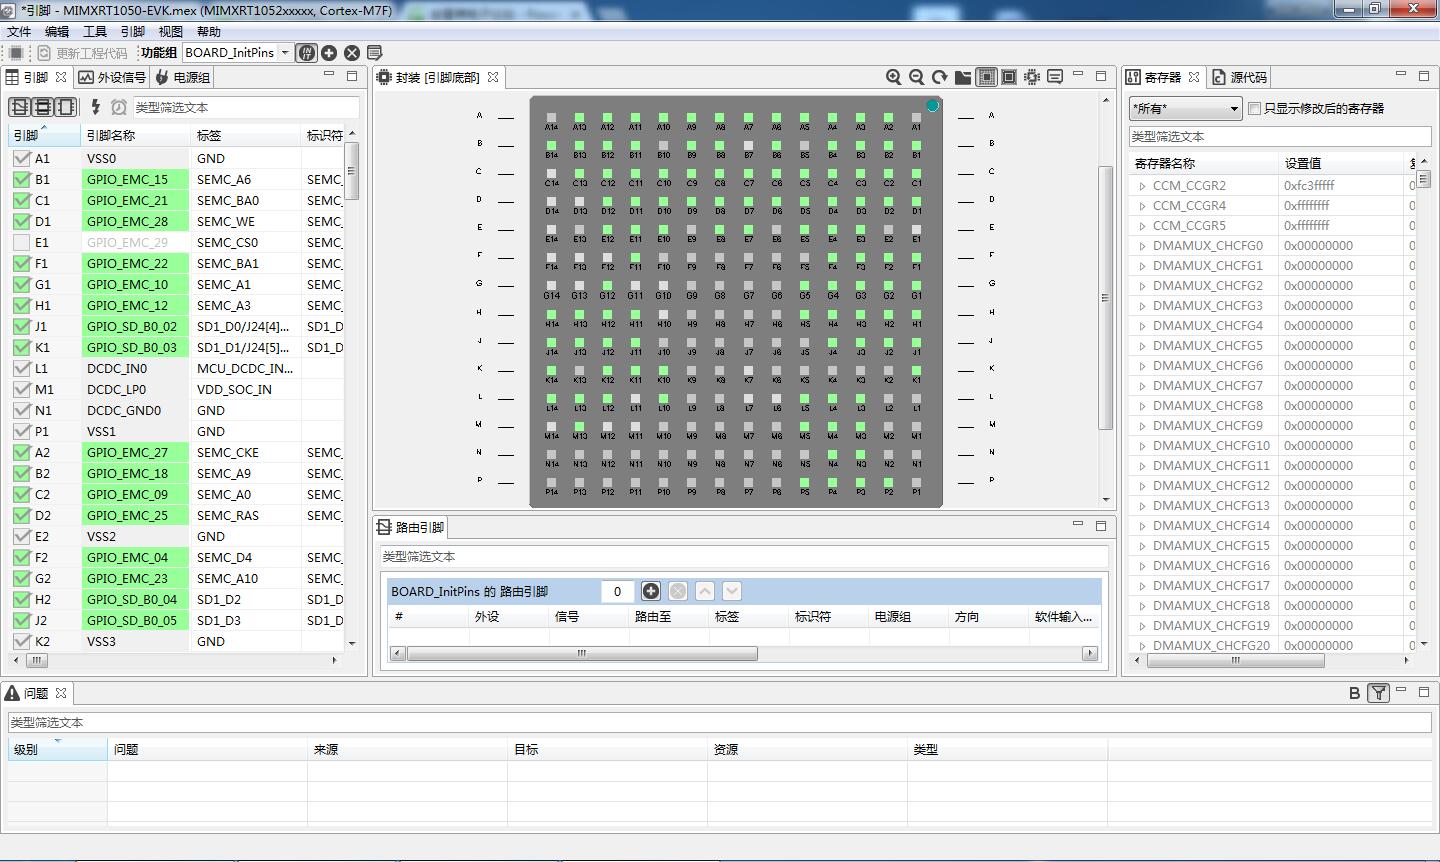Screen dimensions: 1440x862
Task: Click the B icon in 问题 panel
Action: [x=1355, y=692]
